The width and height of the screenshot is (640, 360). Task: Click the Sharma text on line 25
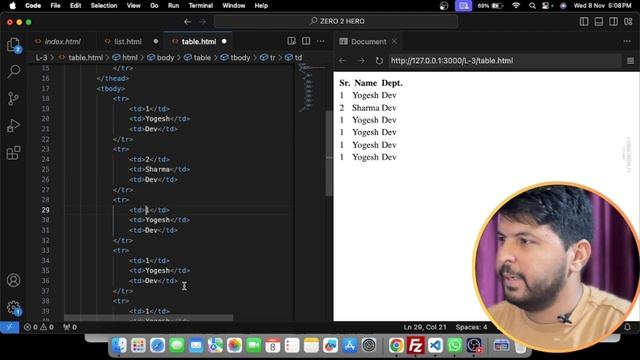pos(158,169)
